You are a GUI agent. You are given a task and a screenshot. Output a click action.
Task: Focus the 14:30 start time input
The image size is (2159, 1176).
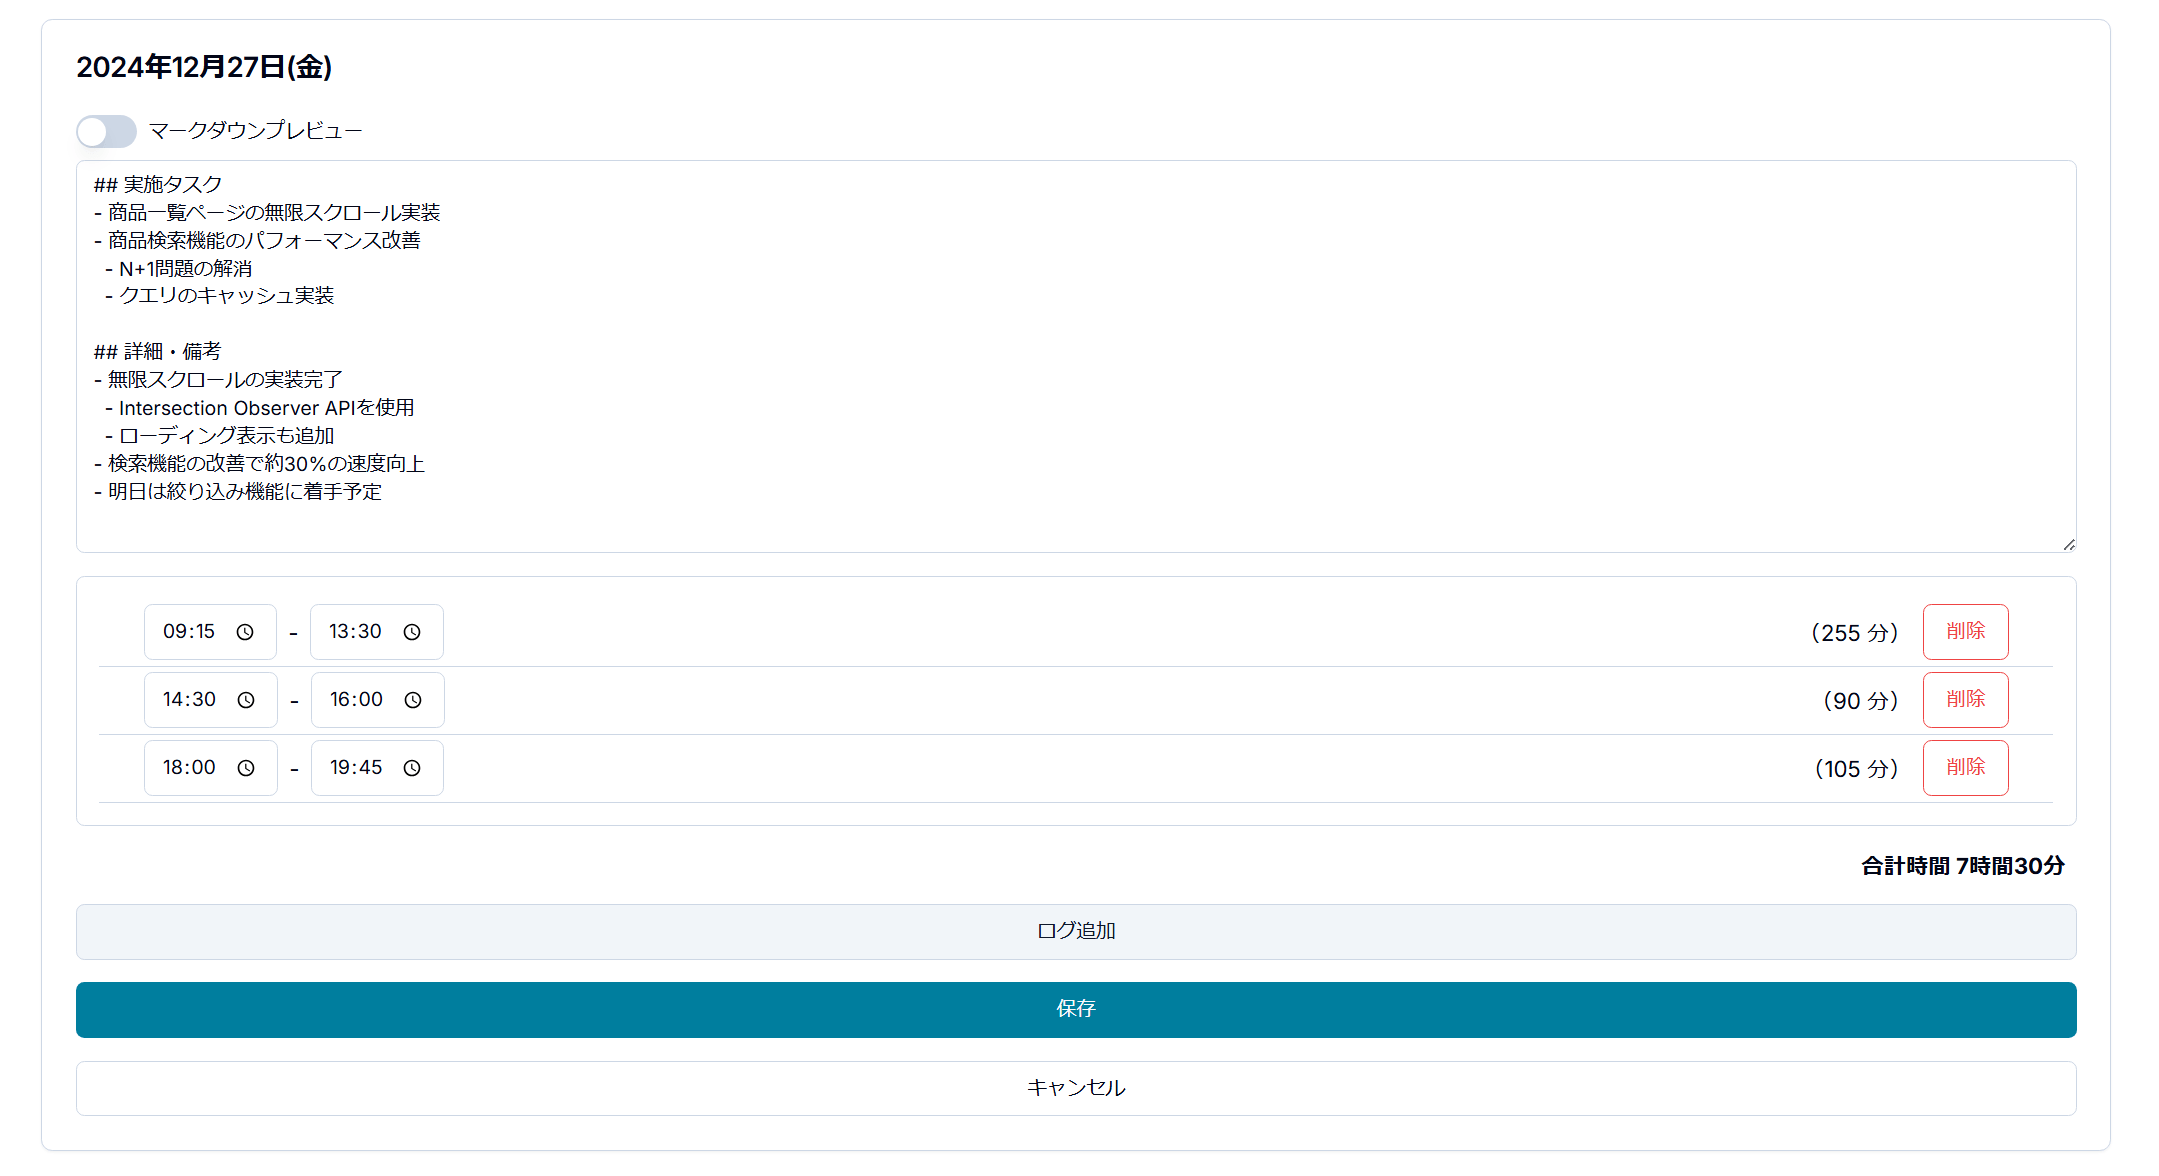(190, 700)
